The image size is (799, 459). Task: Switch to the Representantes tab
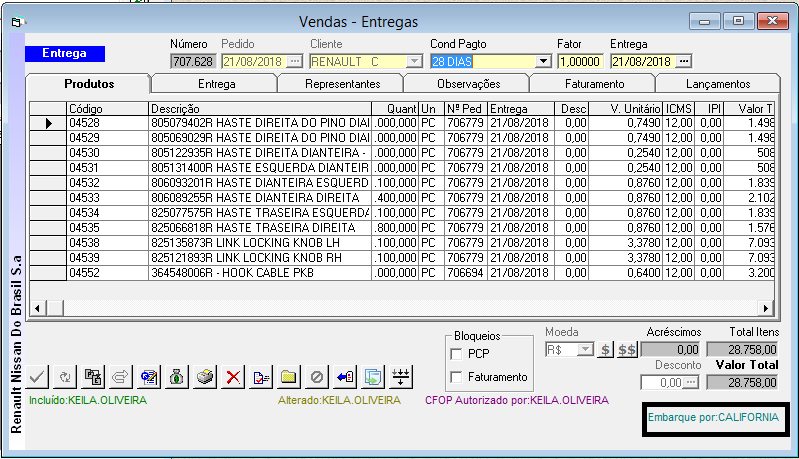pos(342,84)
